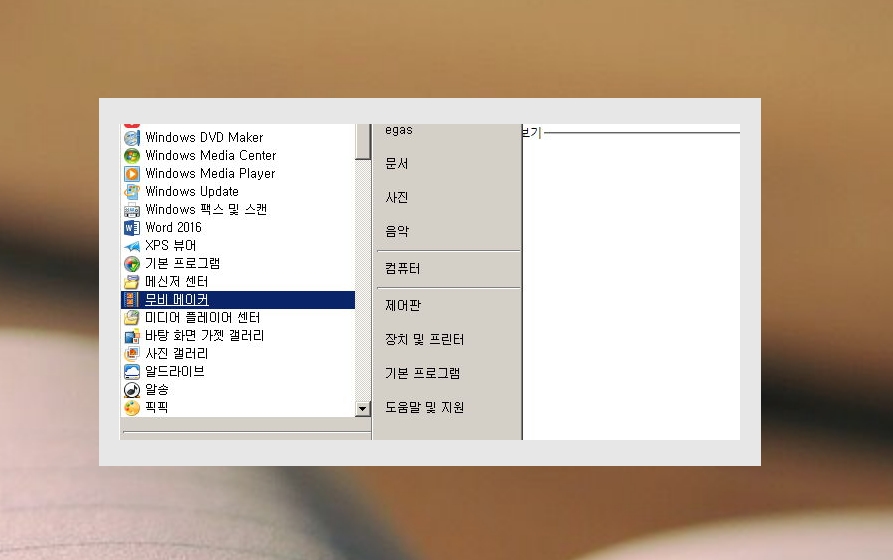Open 컴퓨터 in the right pane

point(403,268)
